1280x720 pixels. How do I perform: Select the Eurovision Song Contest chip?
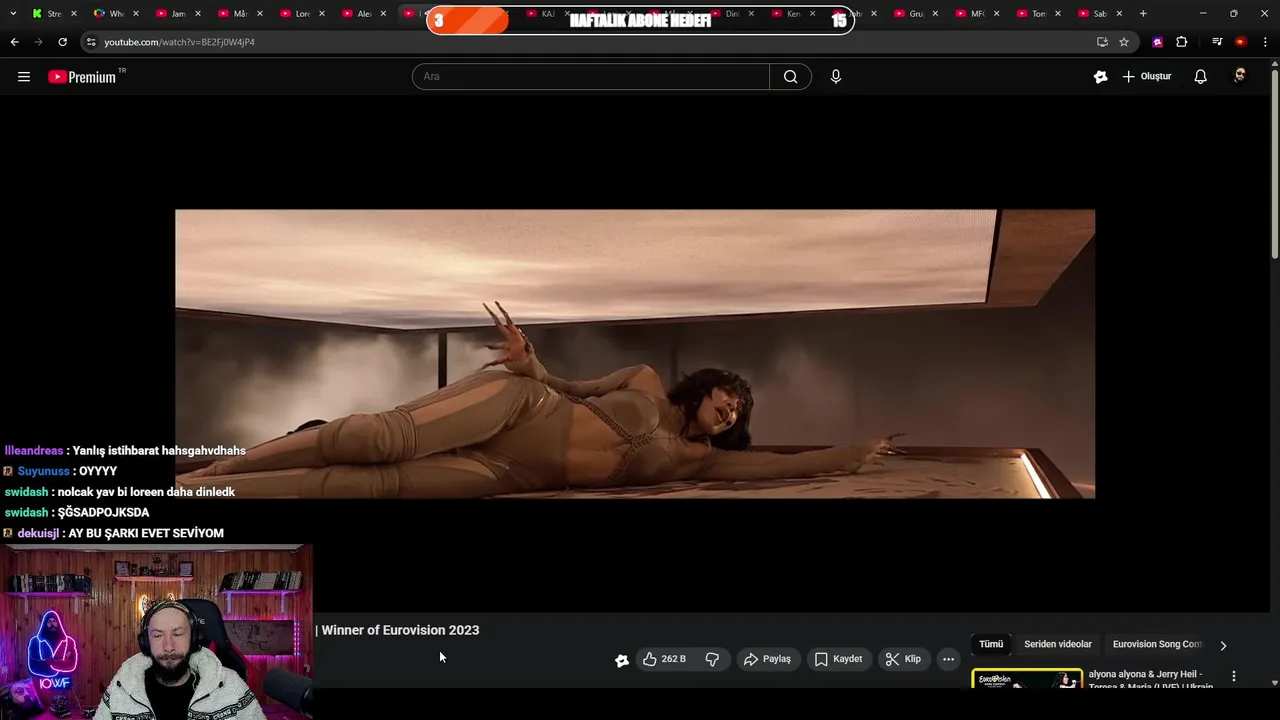(x=1157, y=644)
